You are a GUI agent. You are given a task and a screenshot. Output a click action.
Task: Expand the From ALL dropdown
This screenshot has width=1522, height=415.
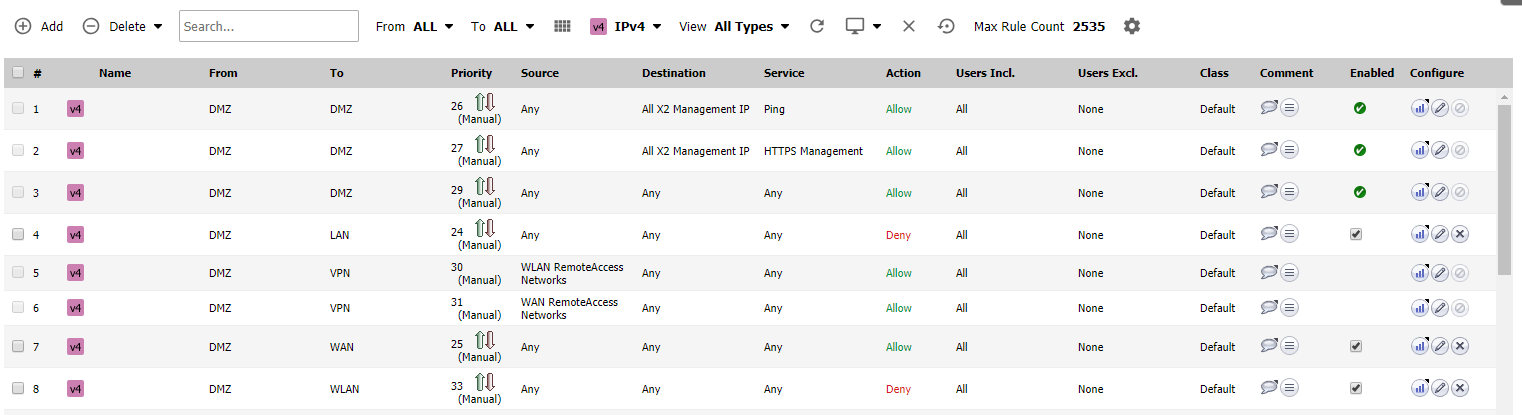415,27
